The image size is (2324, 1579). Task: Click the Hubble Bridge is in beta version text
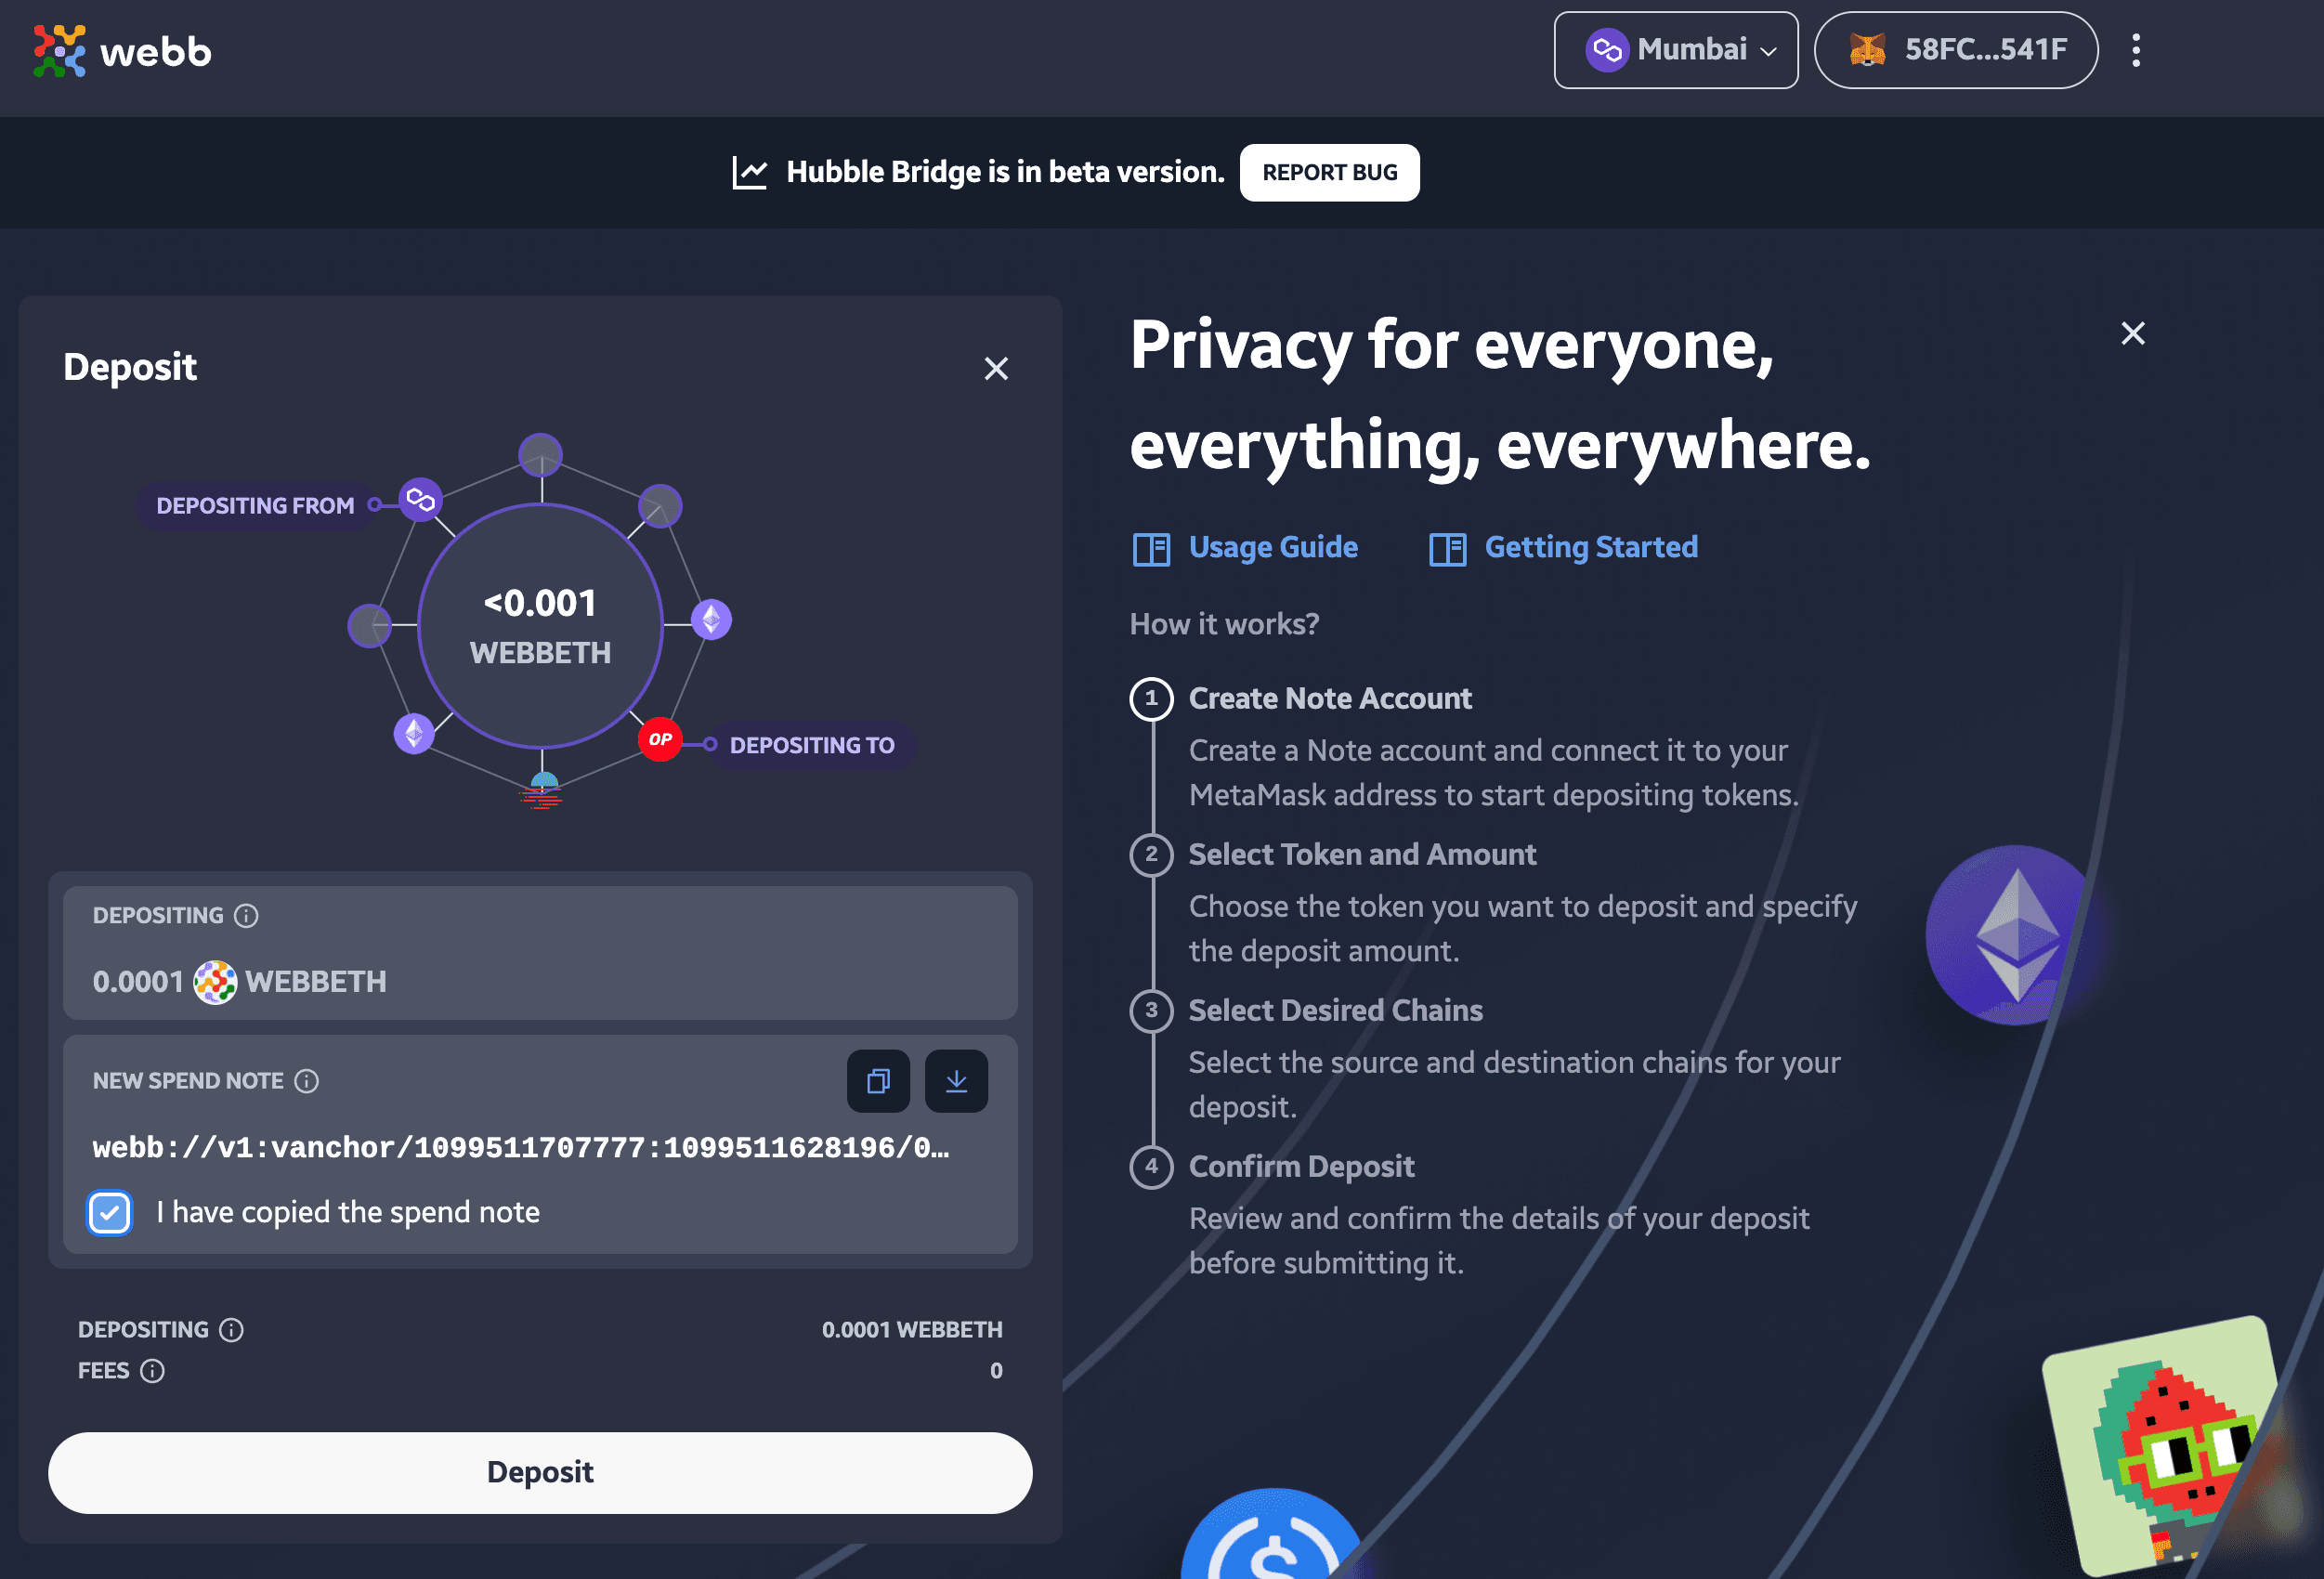click(1005, 172)
